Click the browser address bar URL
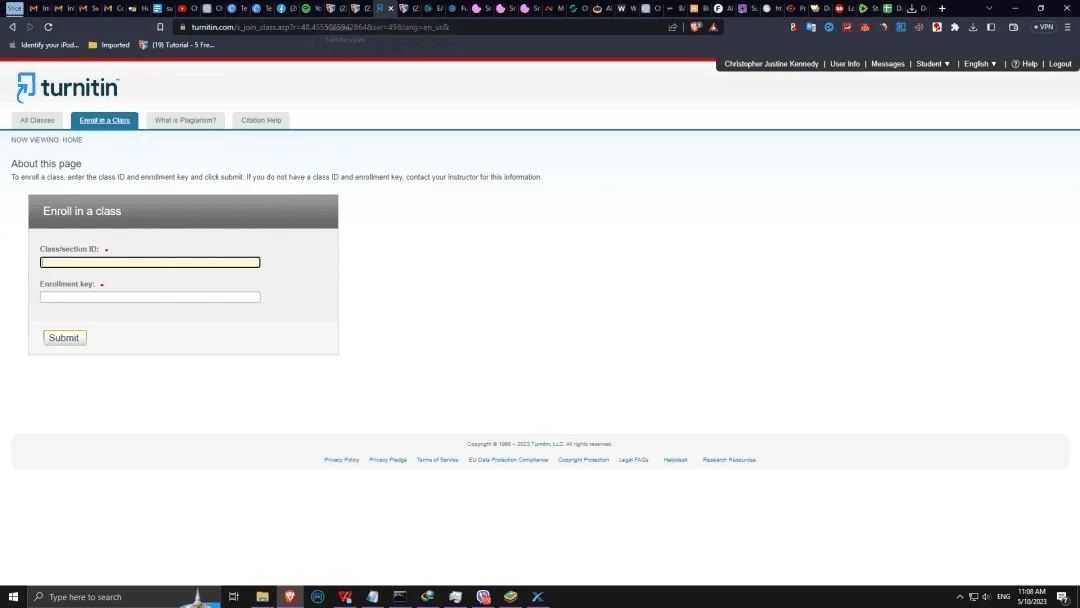This screenshot has height=608, width=1080. [320, 27]
